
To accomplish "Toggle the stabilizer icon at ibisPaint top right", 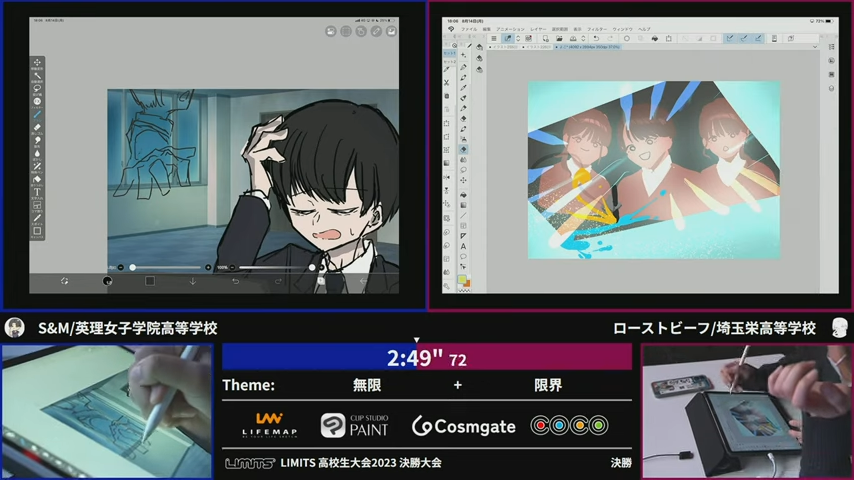I will pos(361,32).
